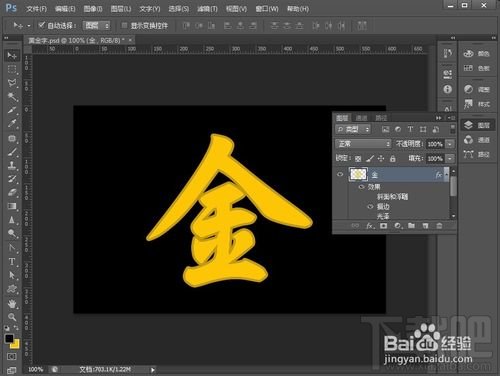Open the Move tool preset picker

(29, 26)
